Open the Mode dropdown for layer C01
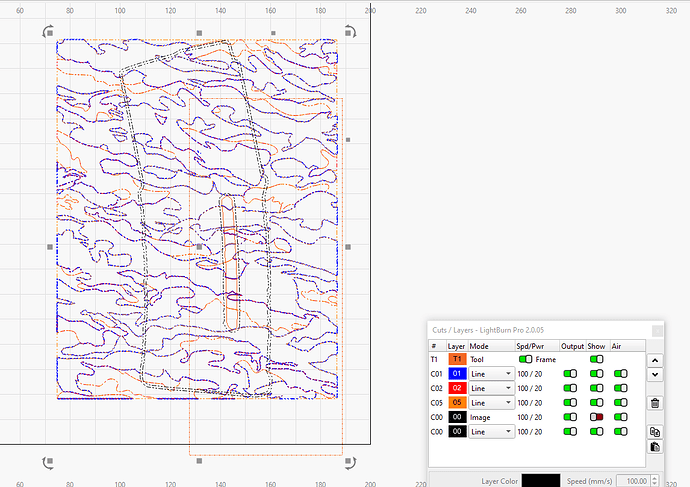This screenshot has height=487, width=690. (x=492, y=374)
